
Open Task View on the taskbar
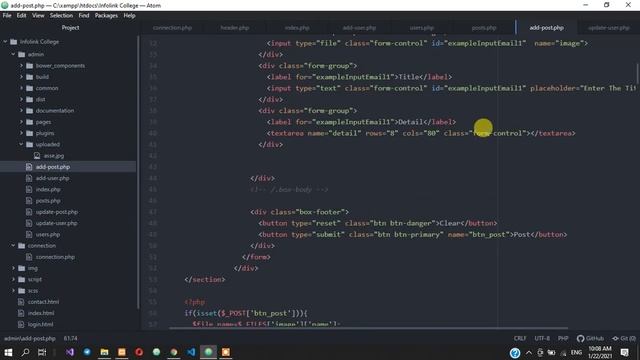[42, 352]
